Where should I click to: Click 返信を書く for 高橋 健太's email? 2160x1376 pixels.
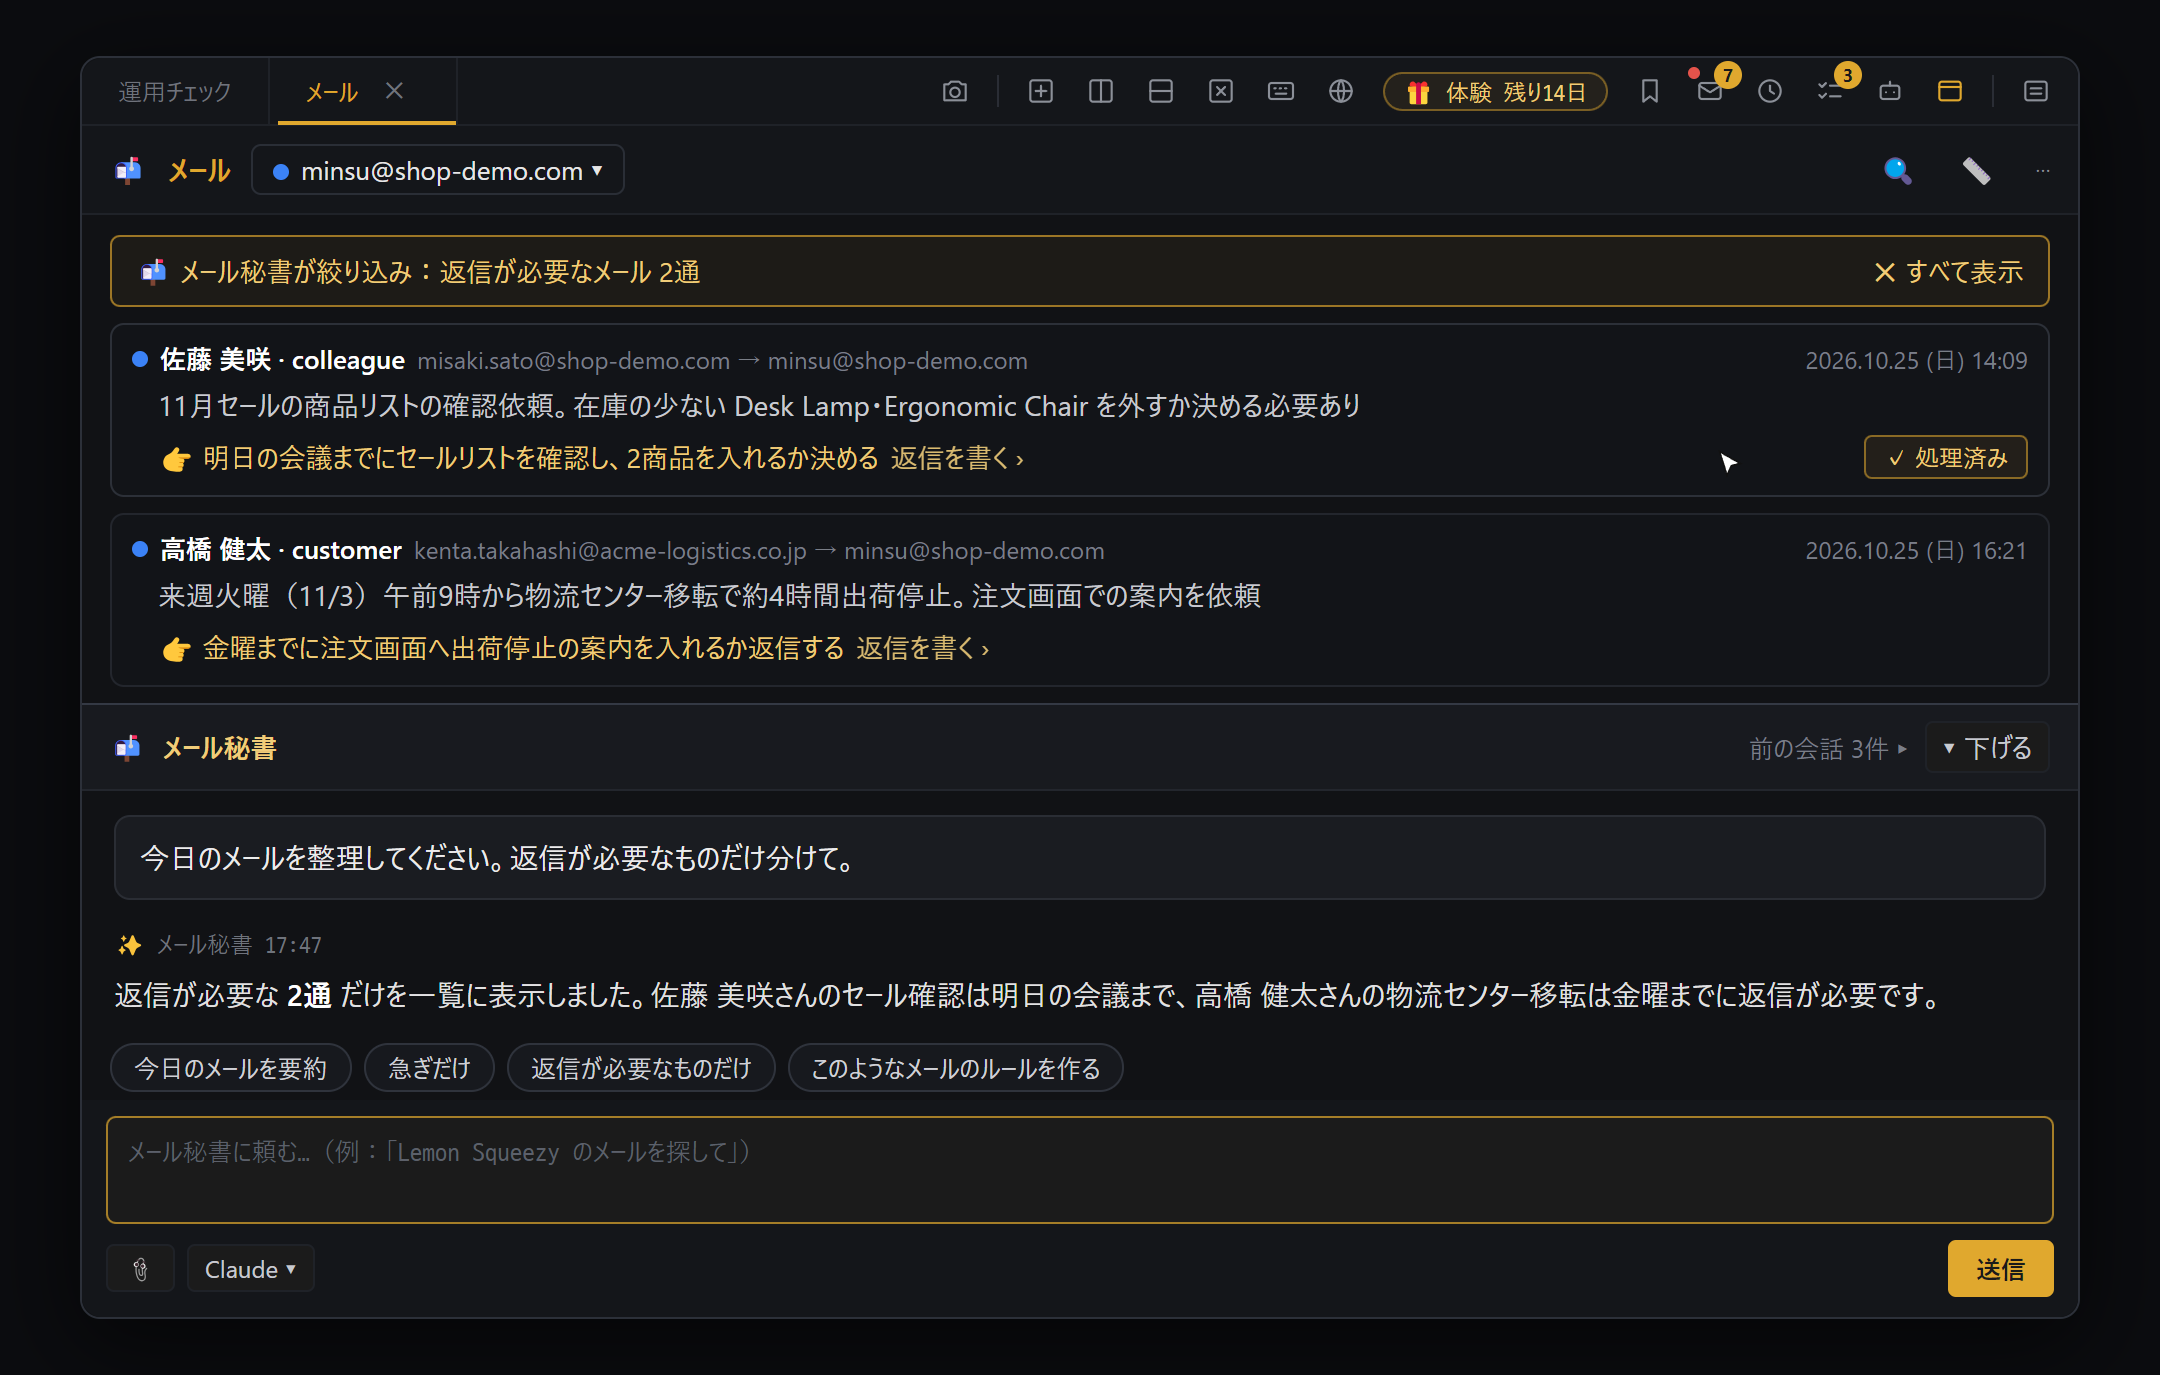(922, 648)
